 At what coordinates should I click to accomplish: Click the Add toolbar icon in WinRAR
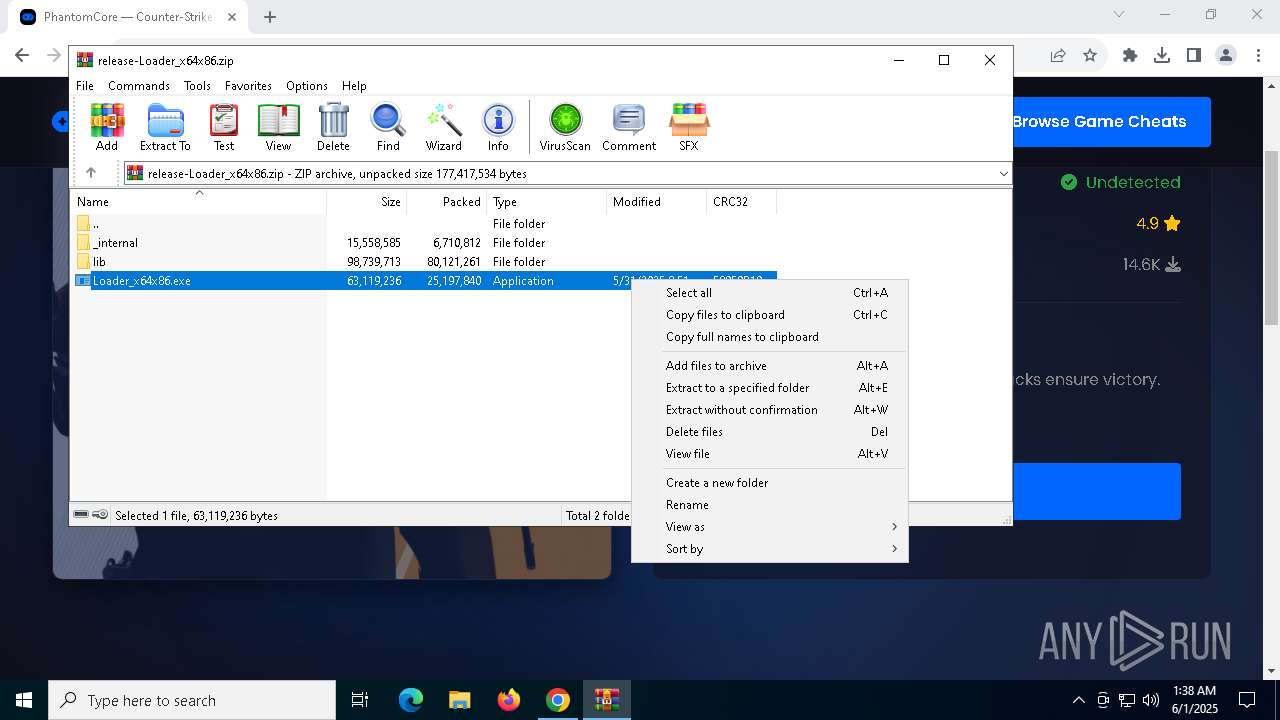pyautogui.click(x=107, y=127)
